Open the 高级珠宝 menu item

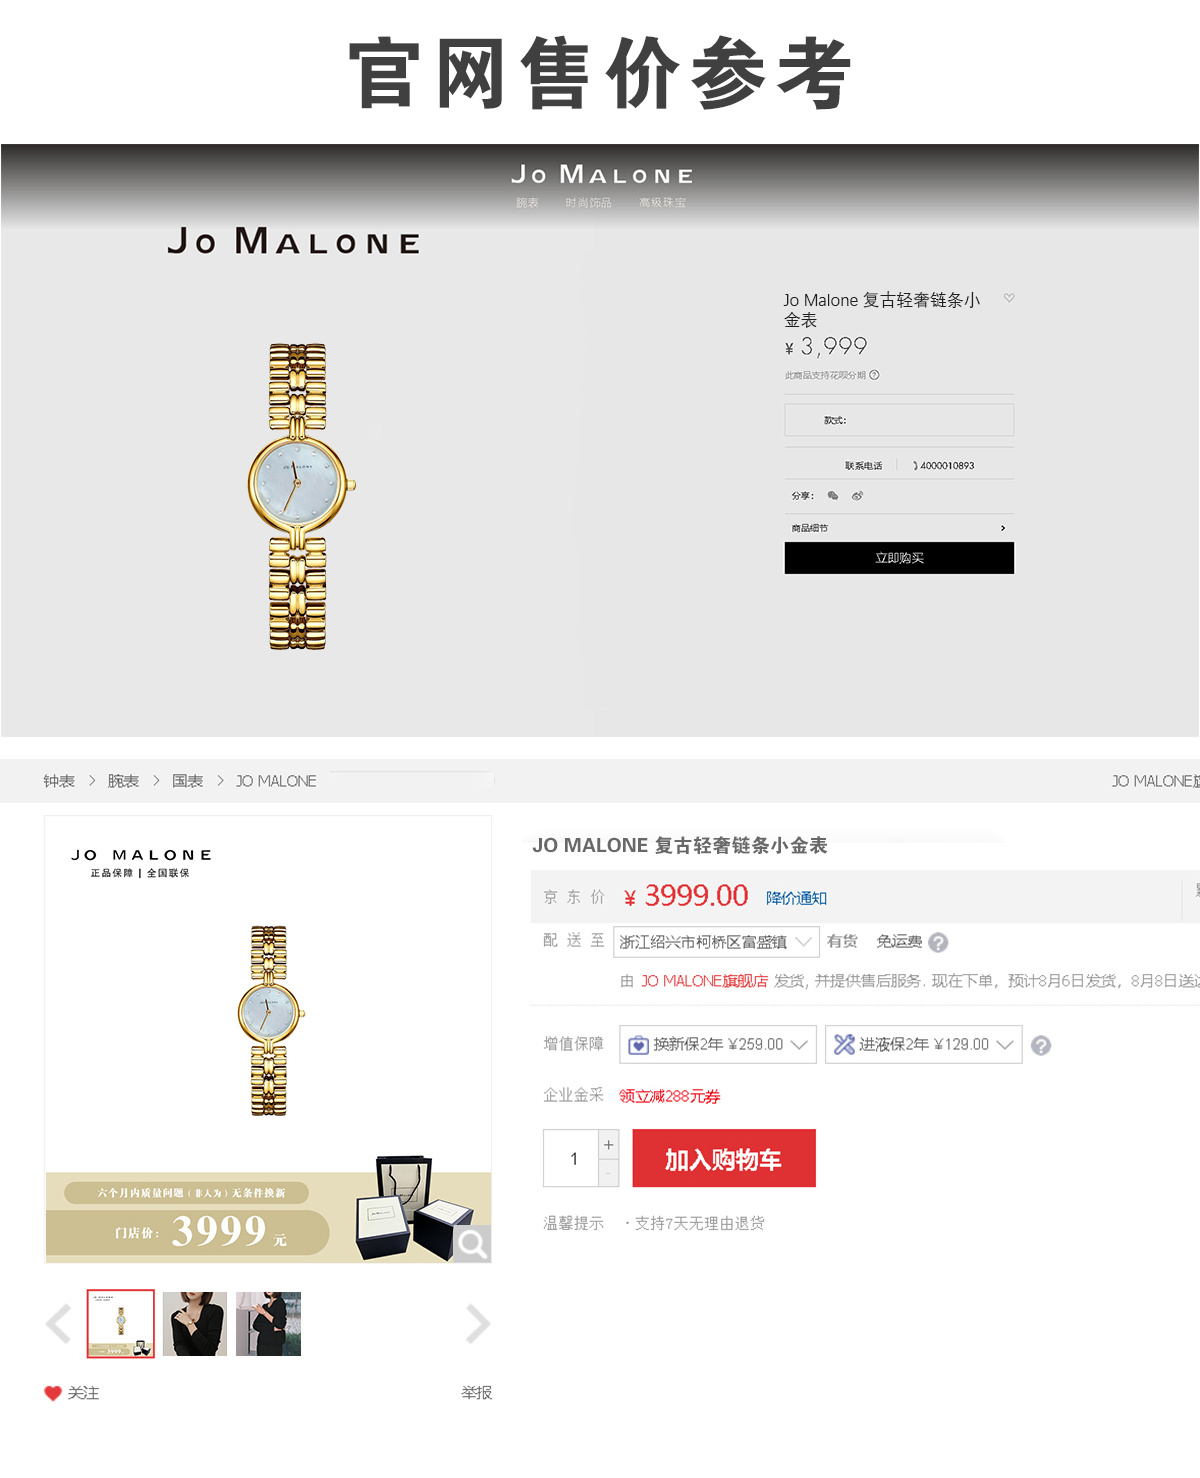663,203
